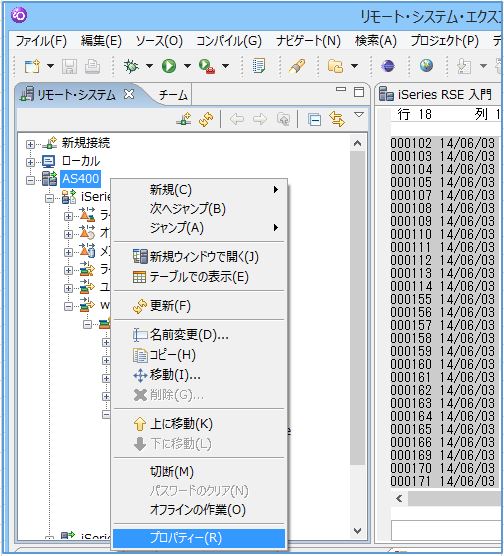Click the Debug bug icon
The image size is (504, 556).
(131, 66)
